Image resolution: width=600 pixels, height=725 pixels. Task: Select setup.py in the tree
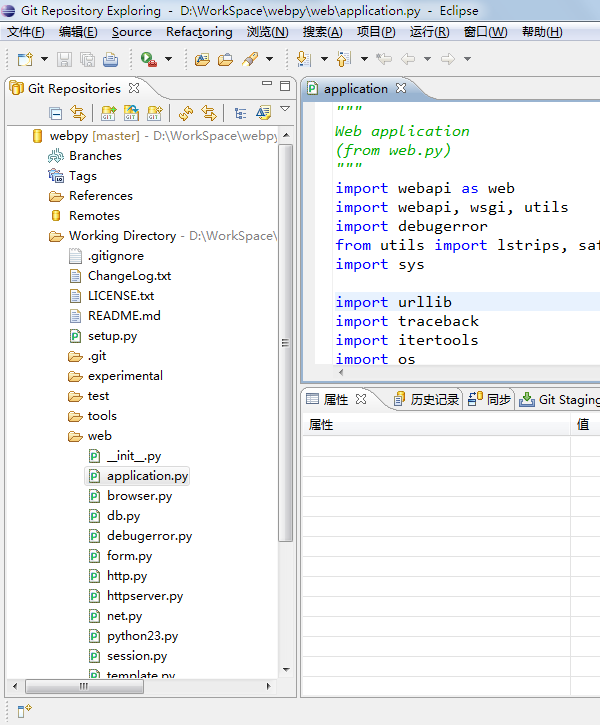(104, 336)
